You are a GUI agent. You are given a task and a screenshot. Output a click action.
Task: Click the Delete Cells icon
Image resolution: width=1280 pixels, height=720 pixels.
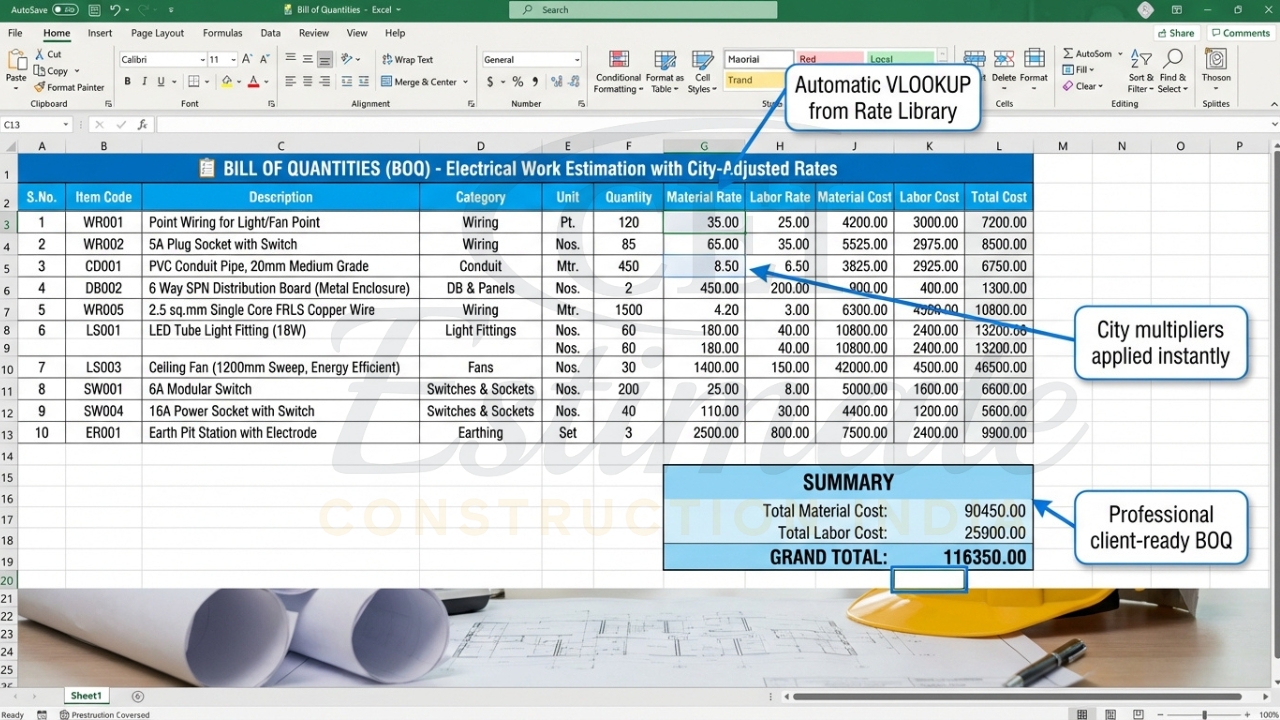coord(1005,60)
